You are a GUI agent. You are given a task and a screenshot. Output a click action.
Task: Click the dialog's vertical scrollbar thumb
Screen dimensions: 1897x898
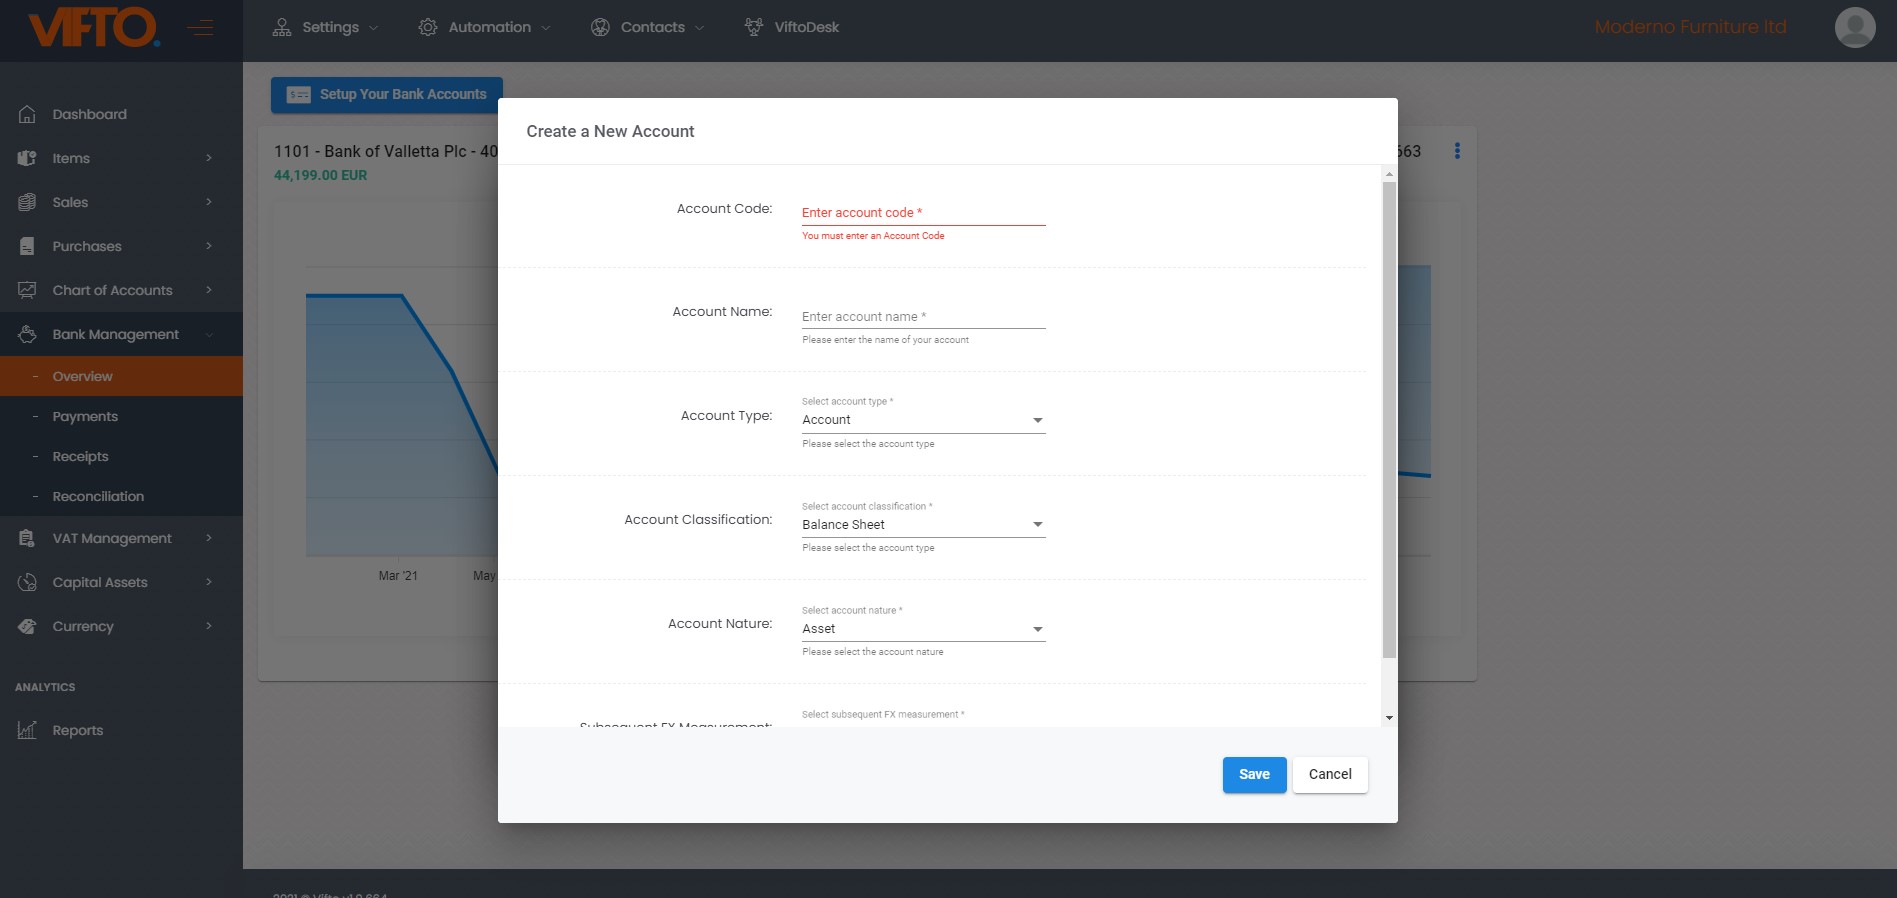[1389, 420]
